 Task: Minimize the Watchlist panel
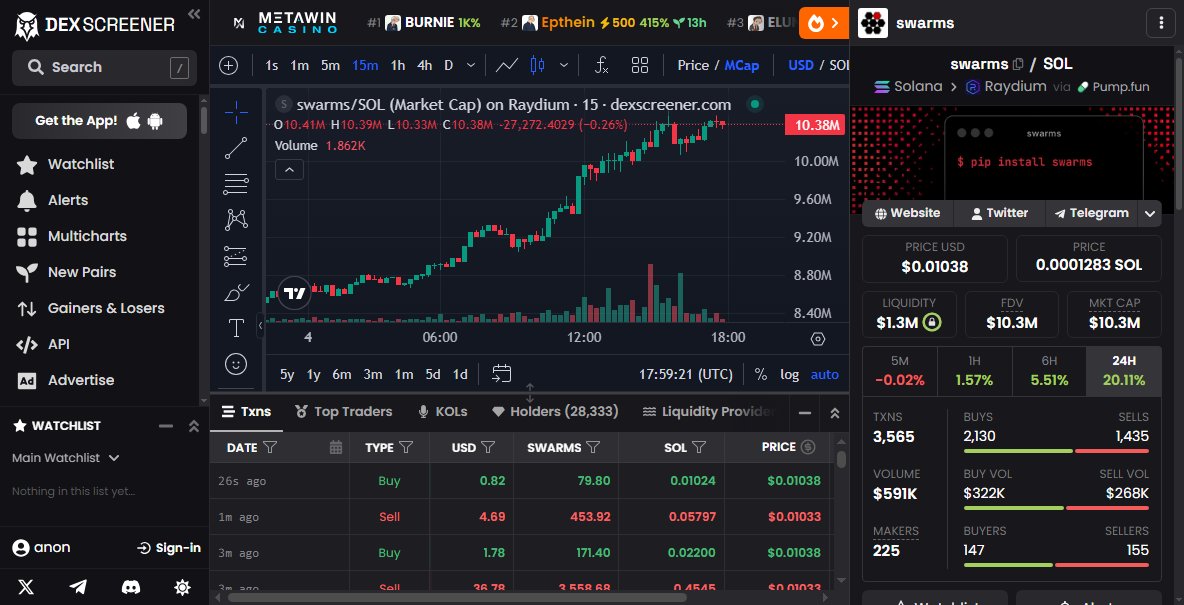pyautogui.click(x=166, y=426)
